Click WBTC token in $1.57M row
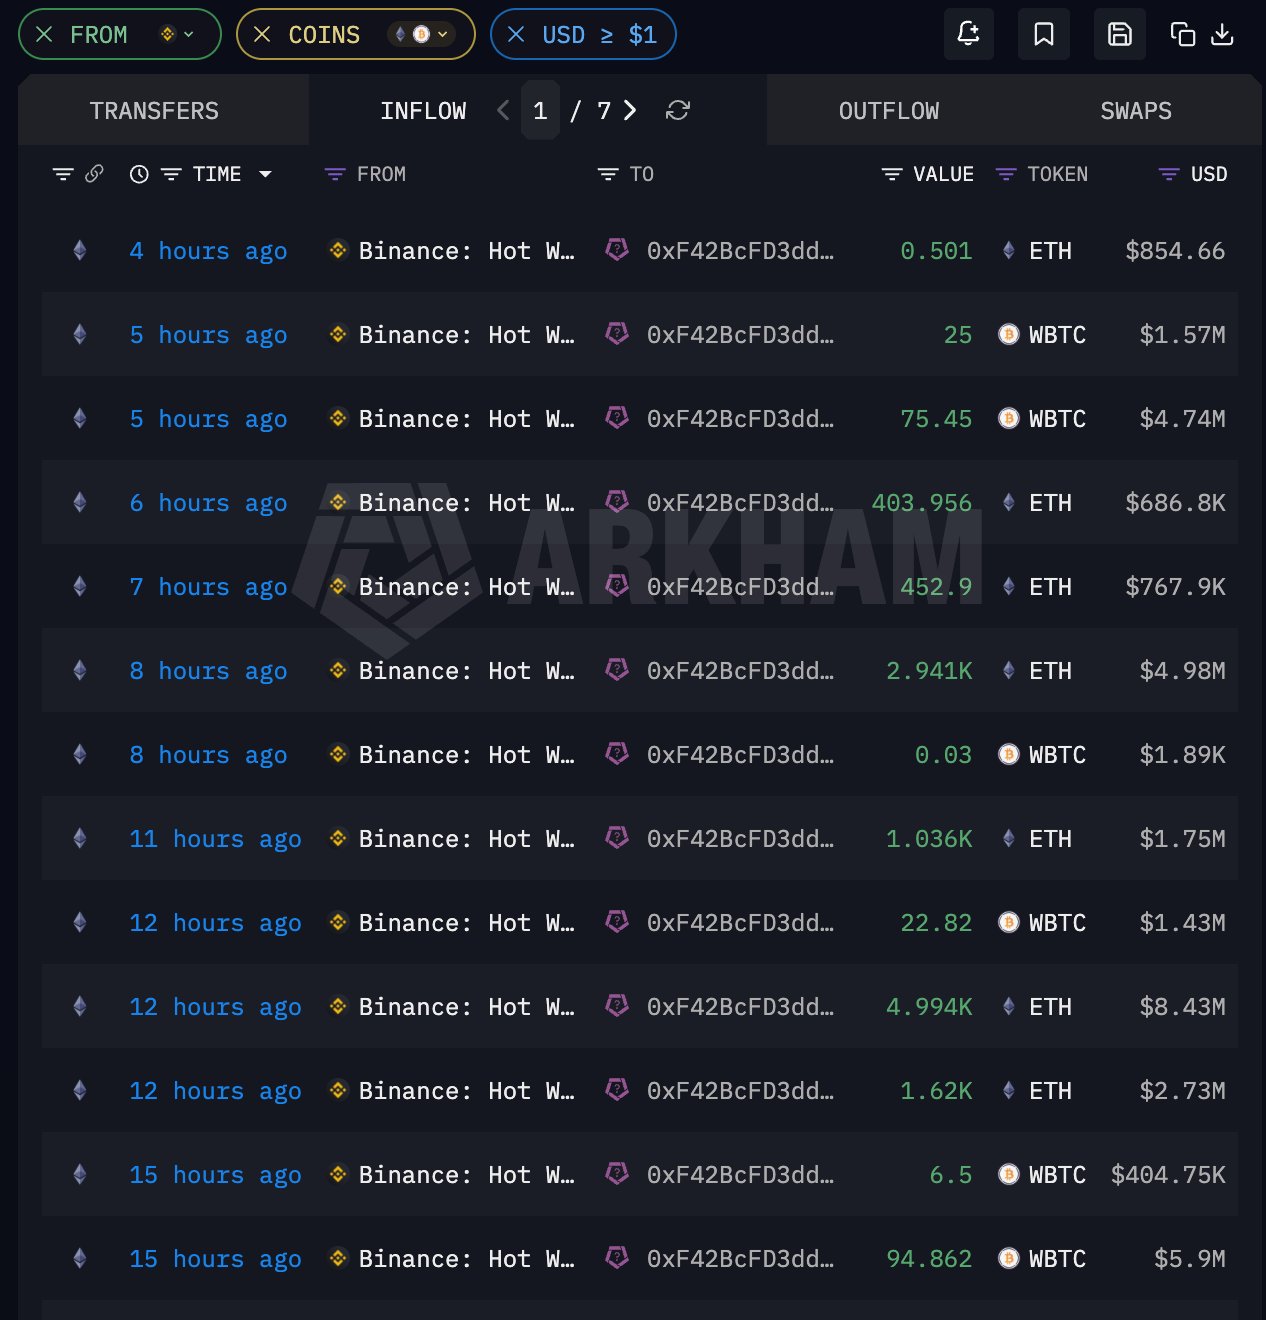Image resolution: width=1266 pixels, height=1320 pixels. pyautogui.click(x=1057, y=335)
